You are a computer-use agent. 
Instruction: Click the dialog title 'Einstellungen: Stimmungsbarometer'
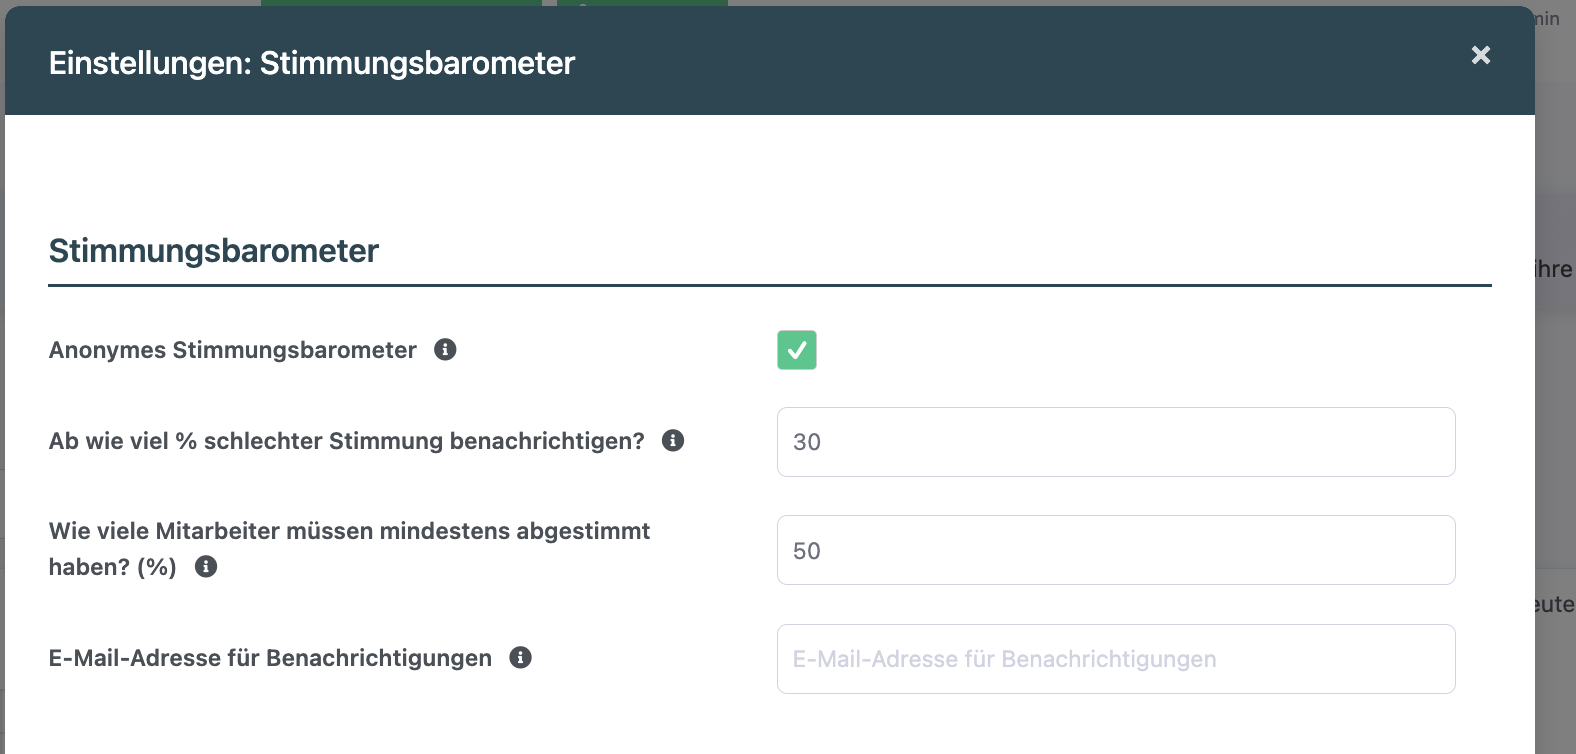pyautogui.click(x=312, y=63)
